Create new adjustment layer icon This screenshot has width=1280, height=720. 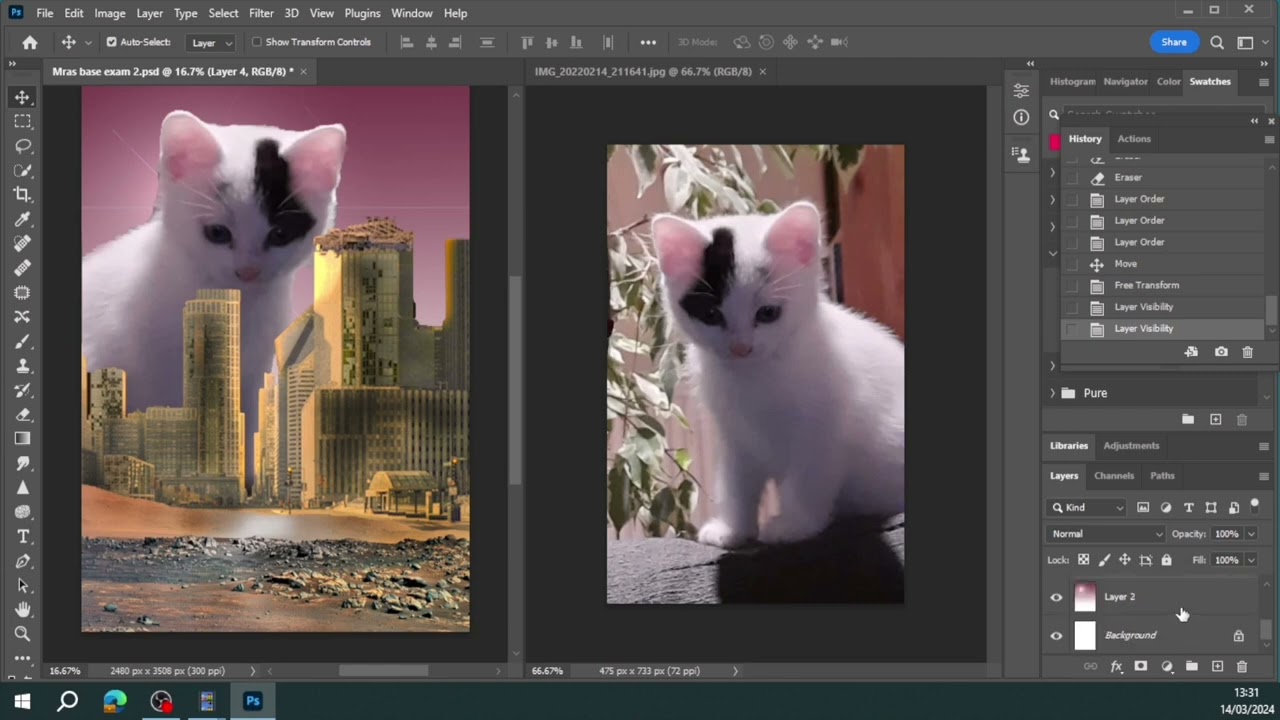(x=1167, y=666)
